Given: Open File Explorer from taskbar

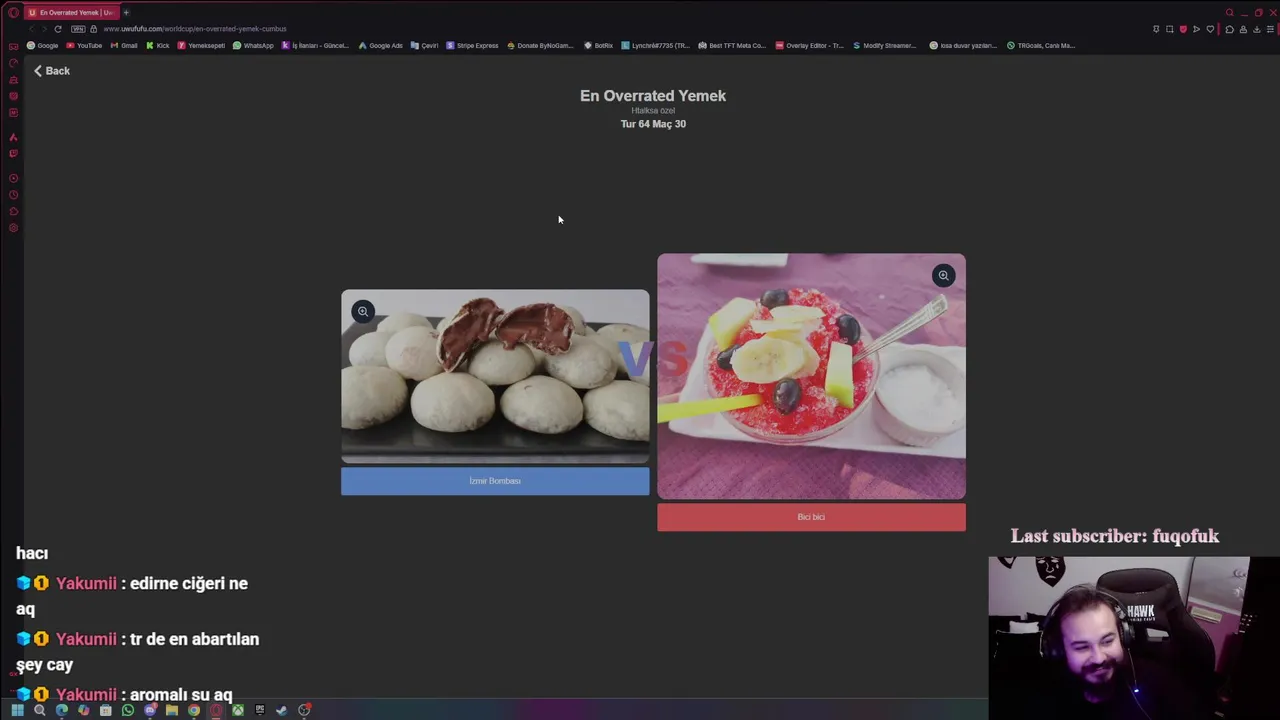Looking at the screenshot, I should 172,710.
